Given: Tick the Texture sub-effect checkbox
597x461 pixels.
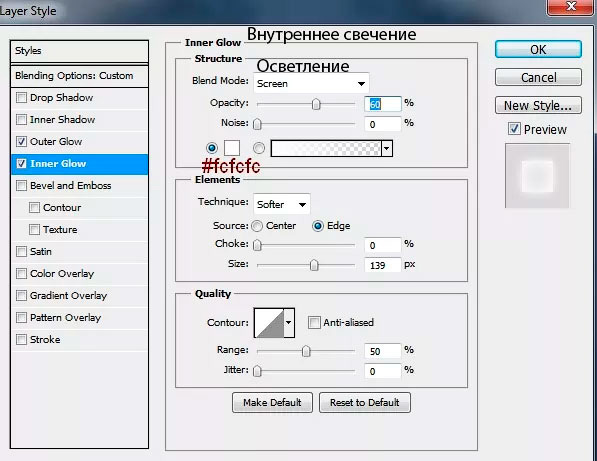Looking at the screenshot, I should pos(34,230).
